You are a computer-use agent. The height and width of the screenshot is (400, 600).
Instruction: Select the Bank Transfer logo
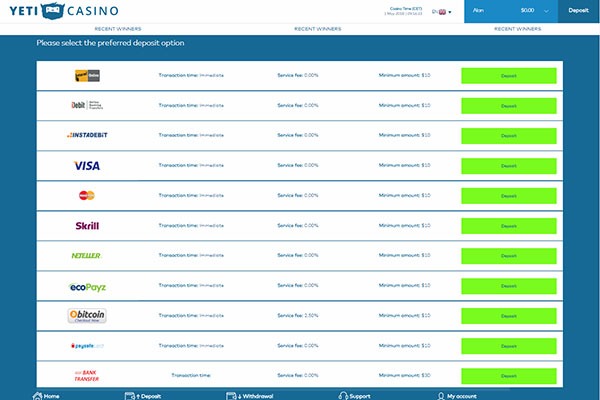tap(86, 376)
